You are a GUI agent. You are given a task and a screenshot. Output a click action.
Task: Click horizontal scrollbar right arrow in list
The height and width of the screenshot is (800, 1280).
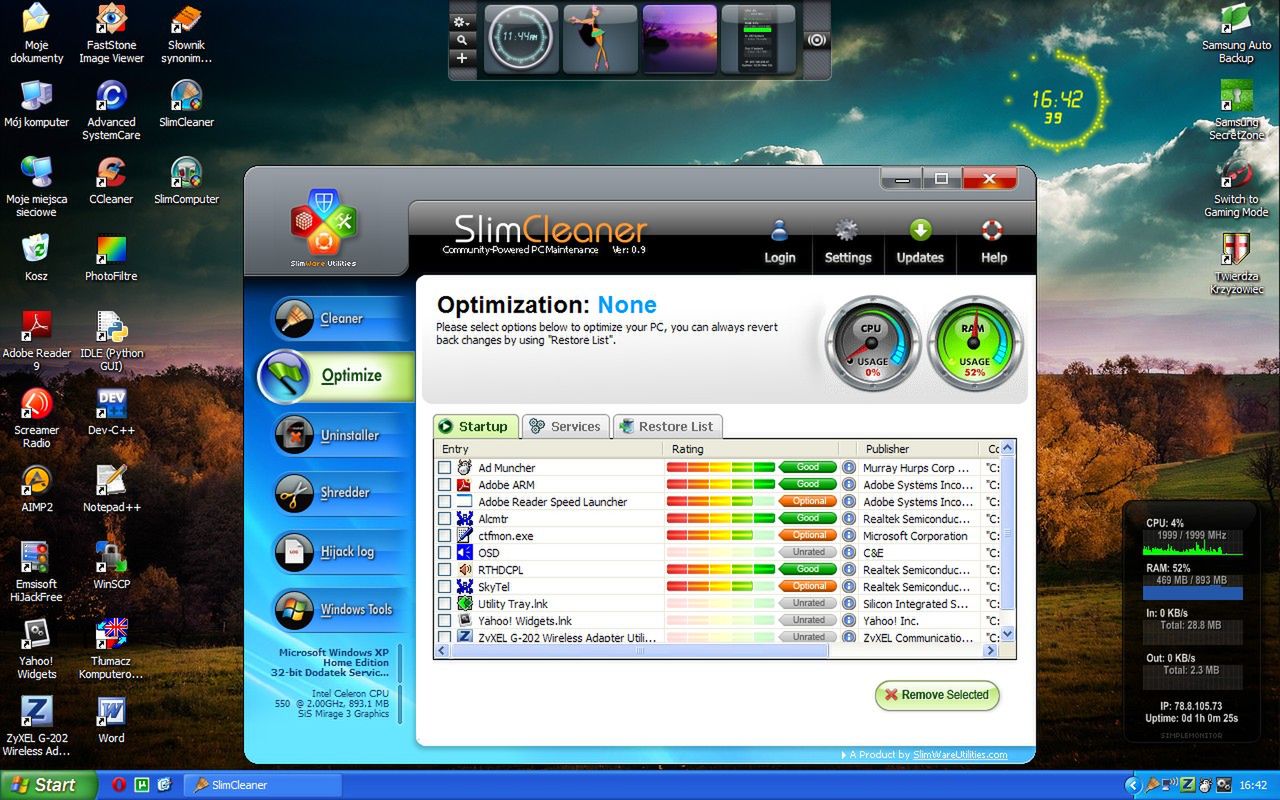point(991,651)
